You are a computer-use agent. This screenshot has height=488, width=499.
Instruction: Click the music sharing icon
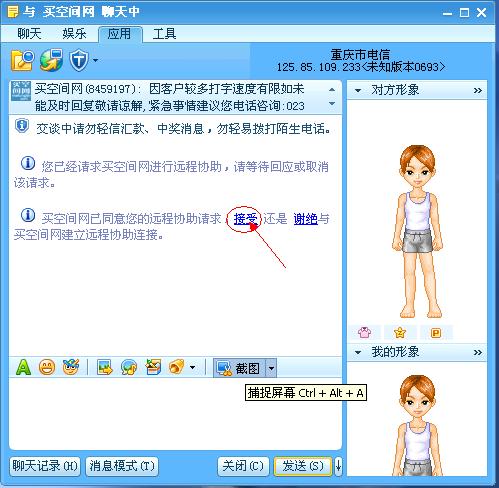(x=129, y=368)
